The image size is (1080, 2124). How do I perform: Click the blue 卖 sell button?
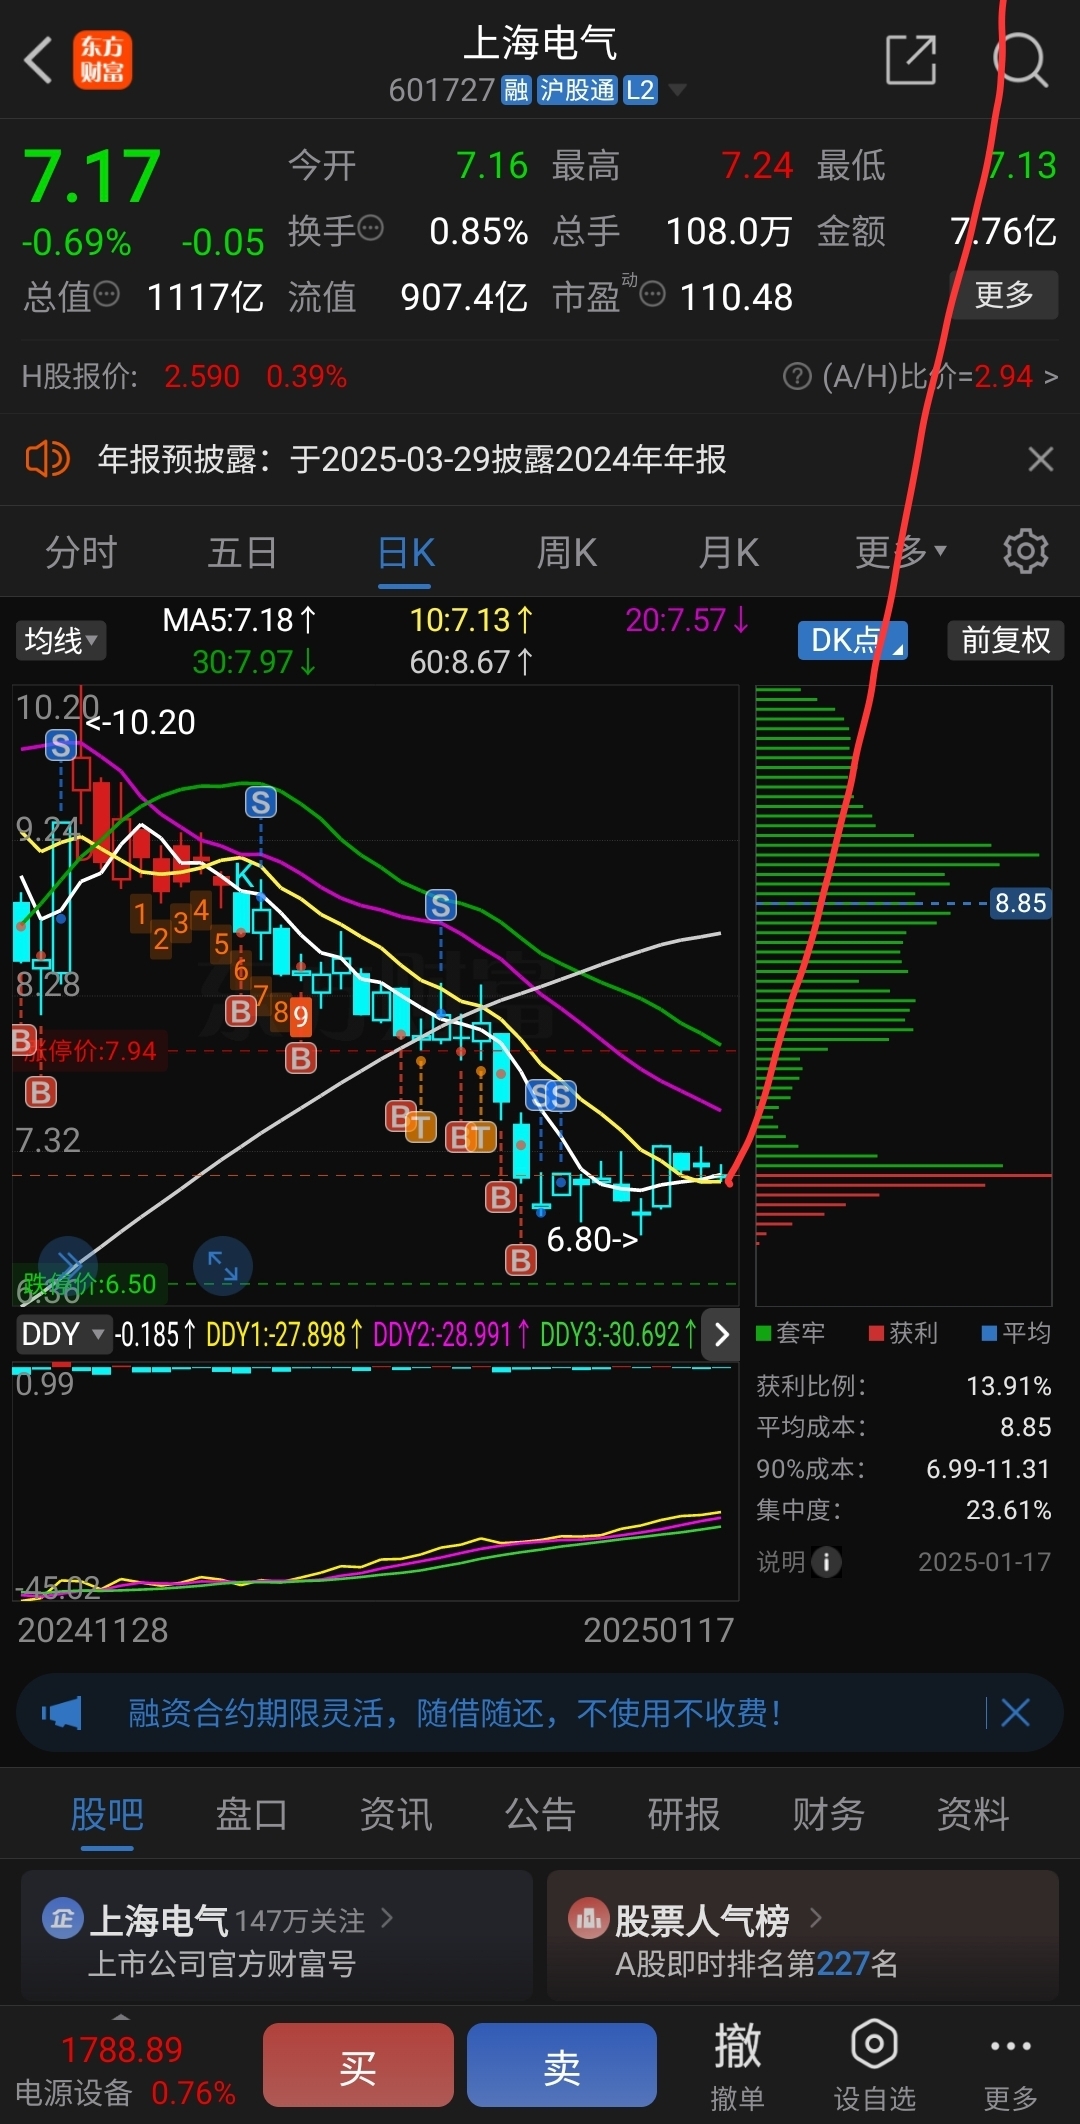tap(562, 2065)
